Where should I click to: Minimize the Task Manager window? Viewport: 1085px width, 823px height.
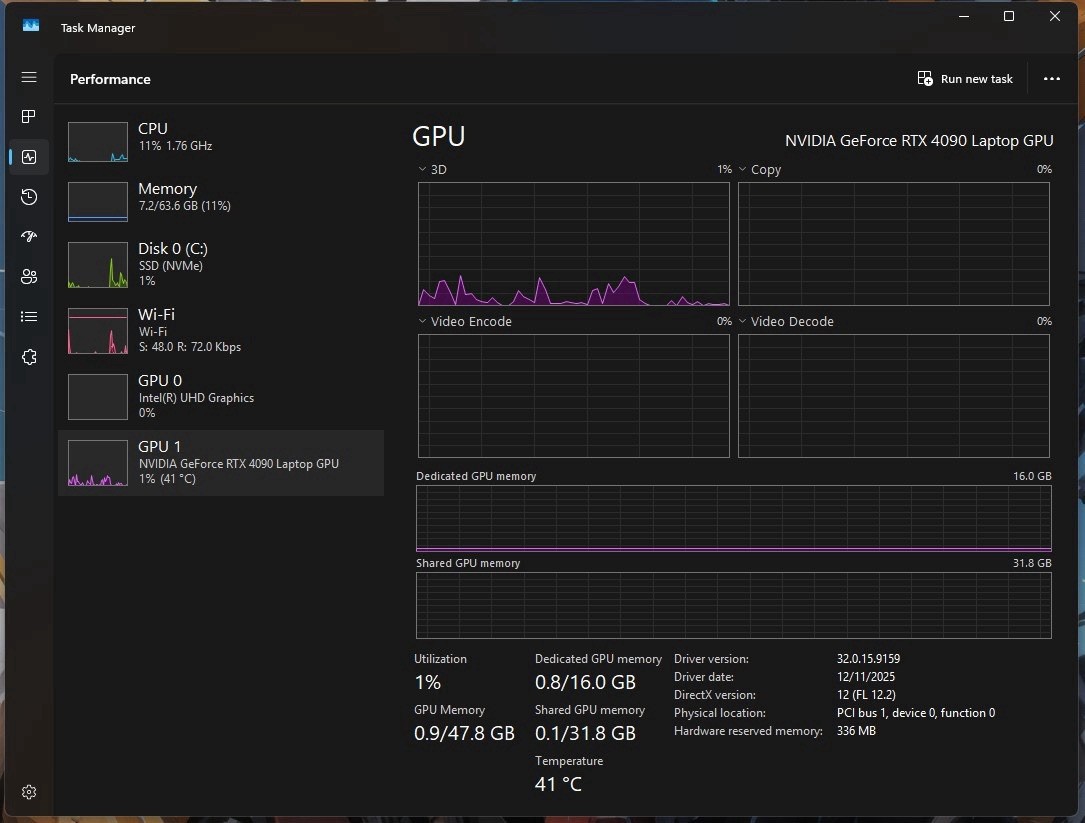point(963,16)
